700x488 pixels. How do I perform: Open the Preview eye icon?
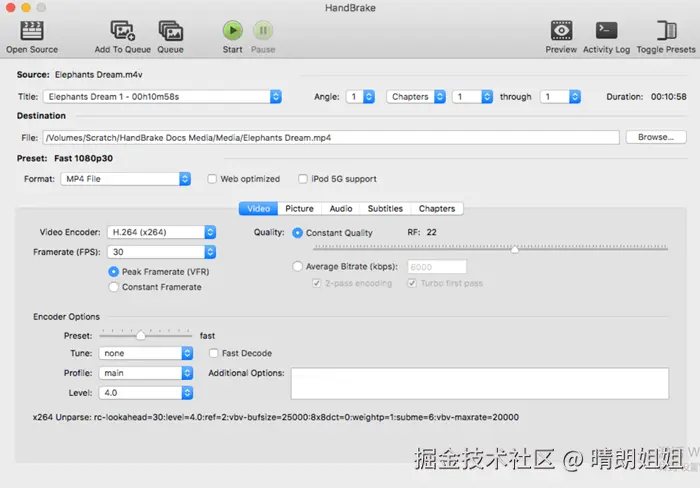(561, 31)
